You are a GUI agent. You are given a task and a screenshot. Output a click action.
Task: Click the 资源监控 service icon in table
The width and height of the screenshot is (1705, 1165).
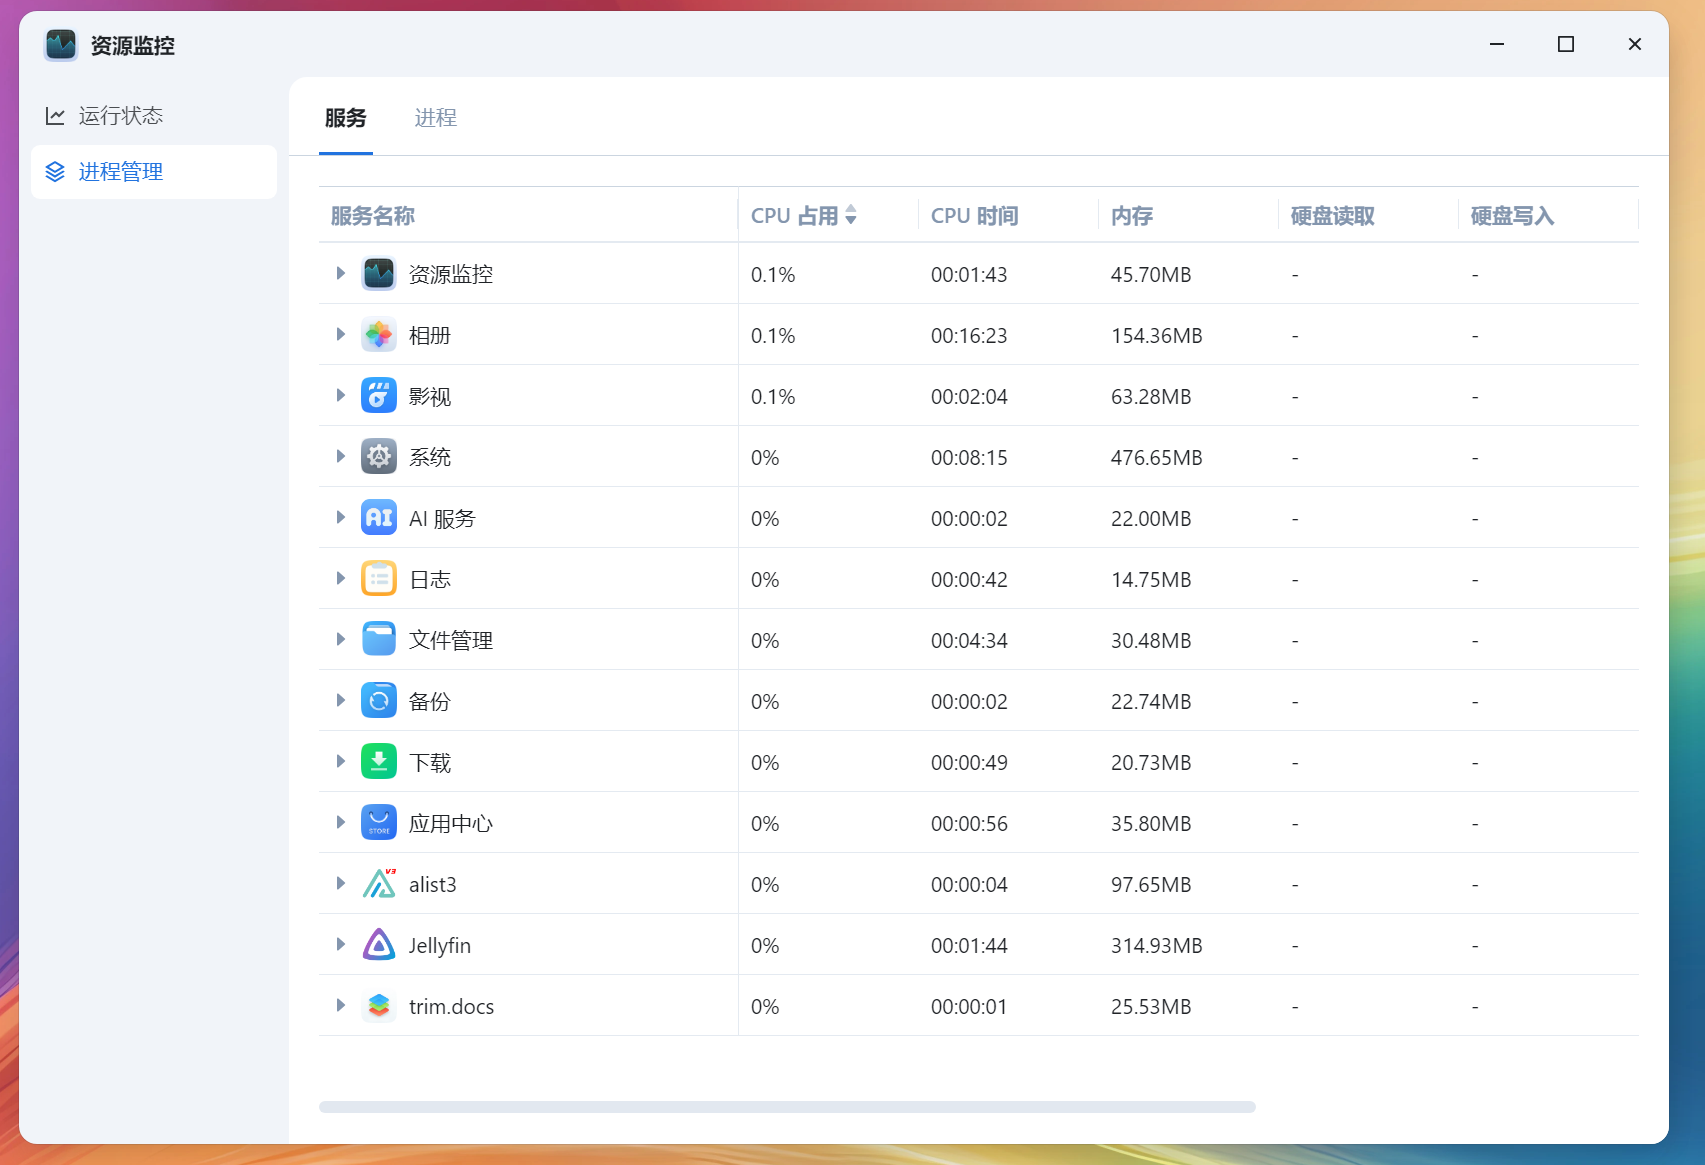tap(379, 274)
